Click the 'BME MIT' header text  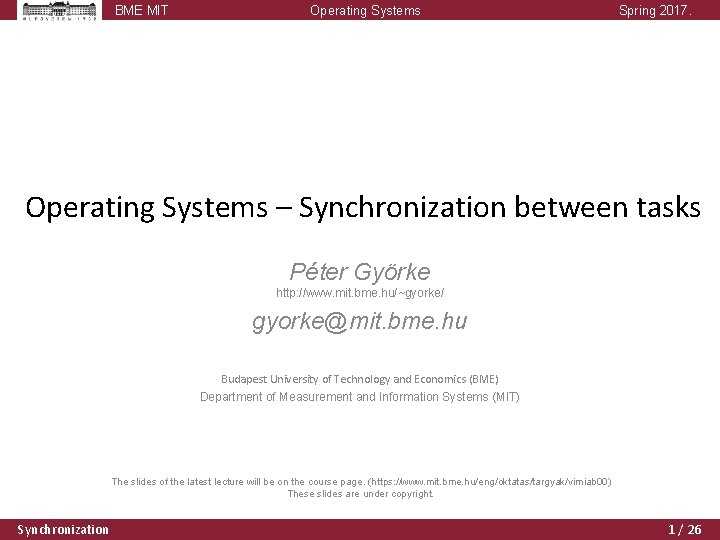(141, 10)
